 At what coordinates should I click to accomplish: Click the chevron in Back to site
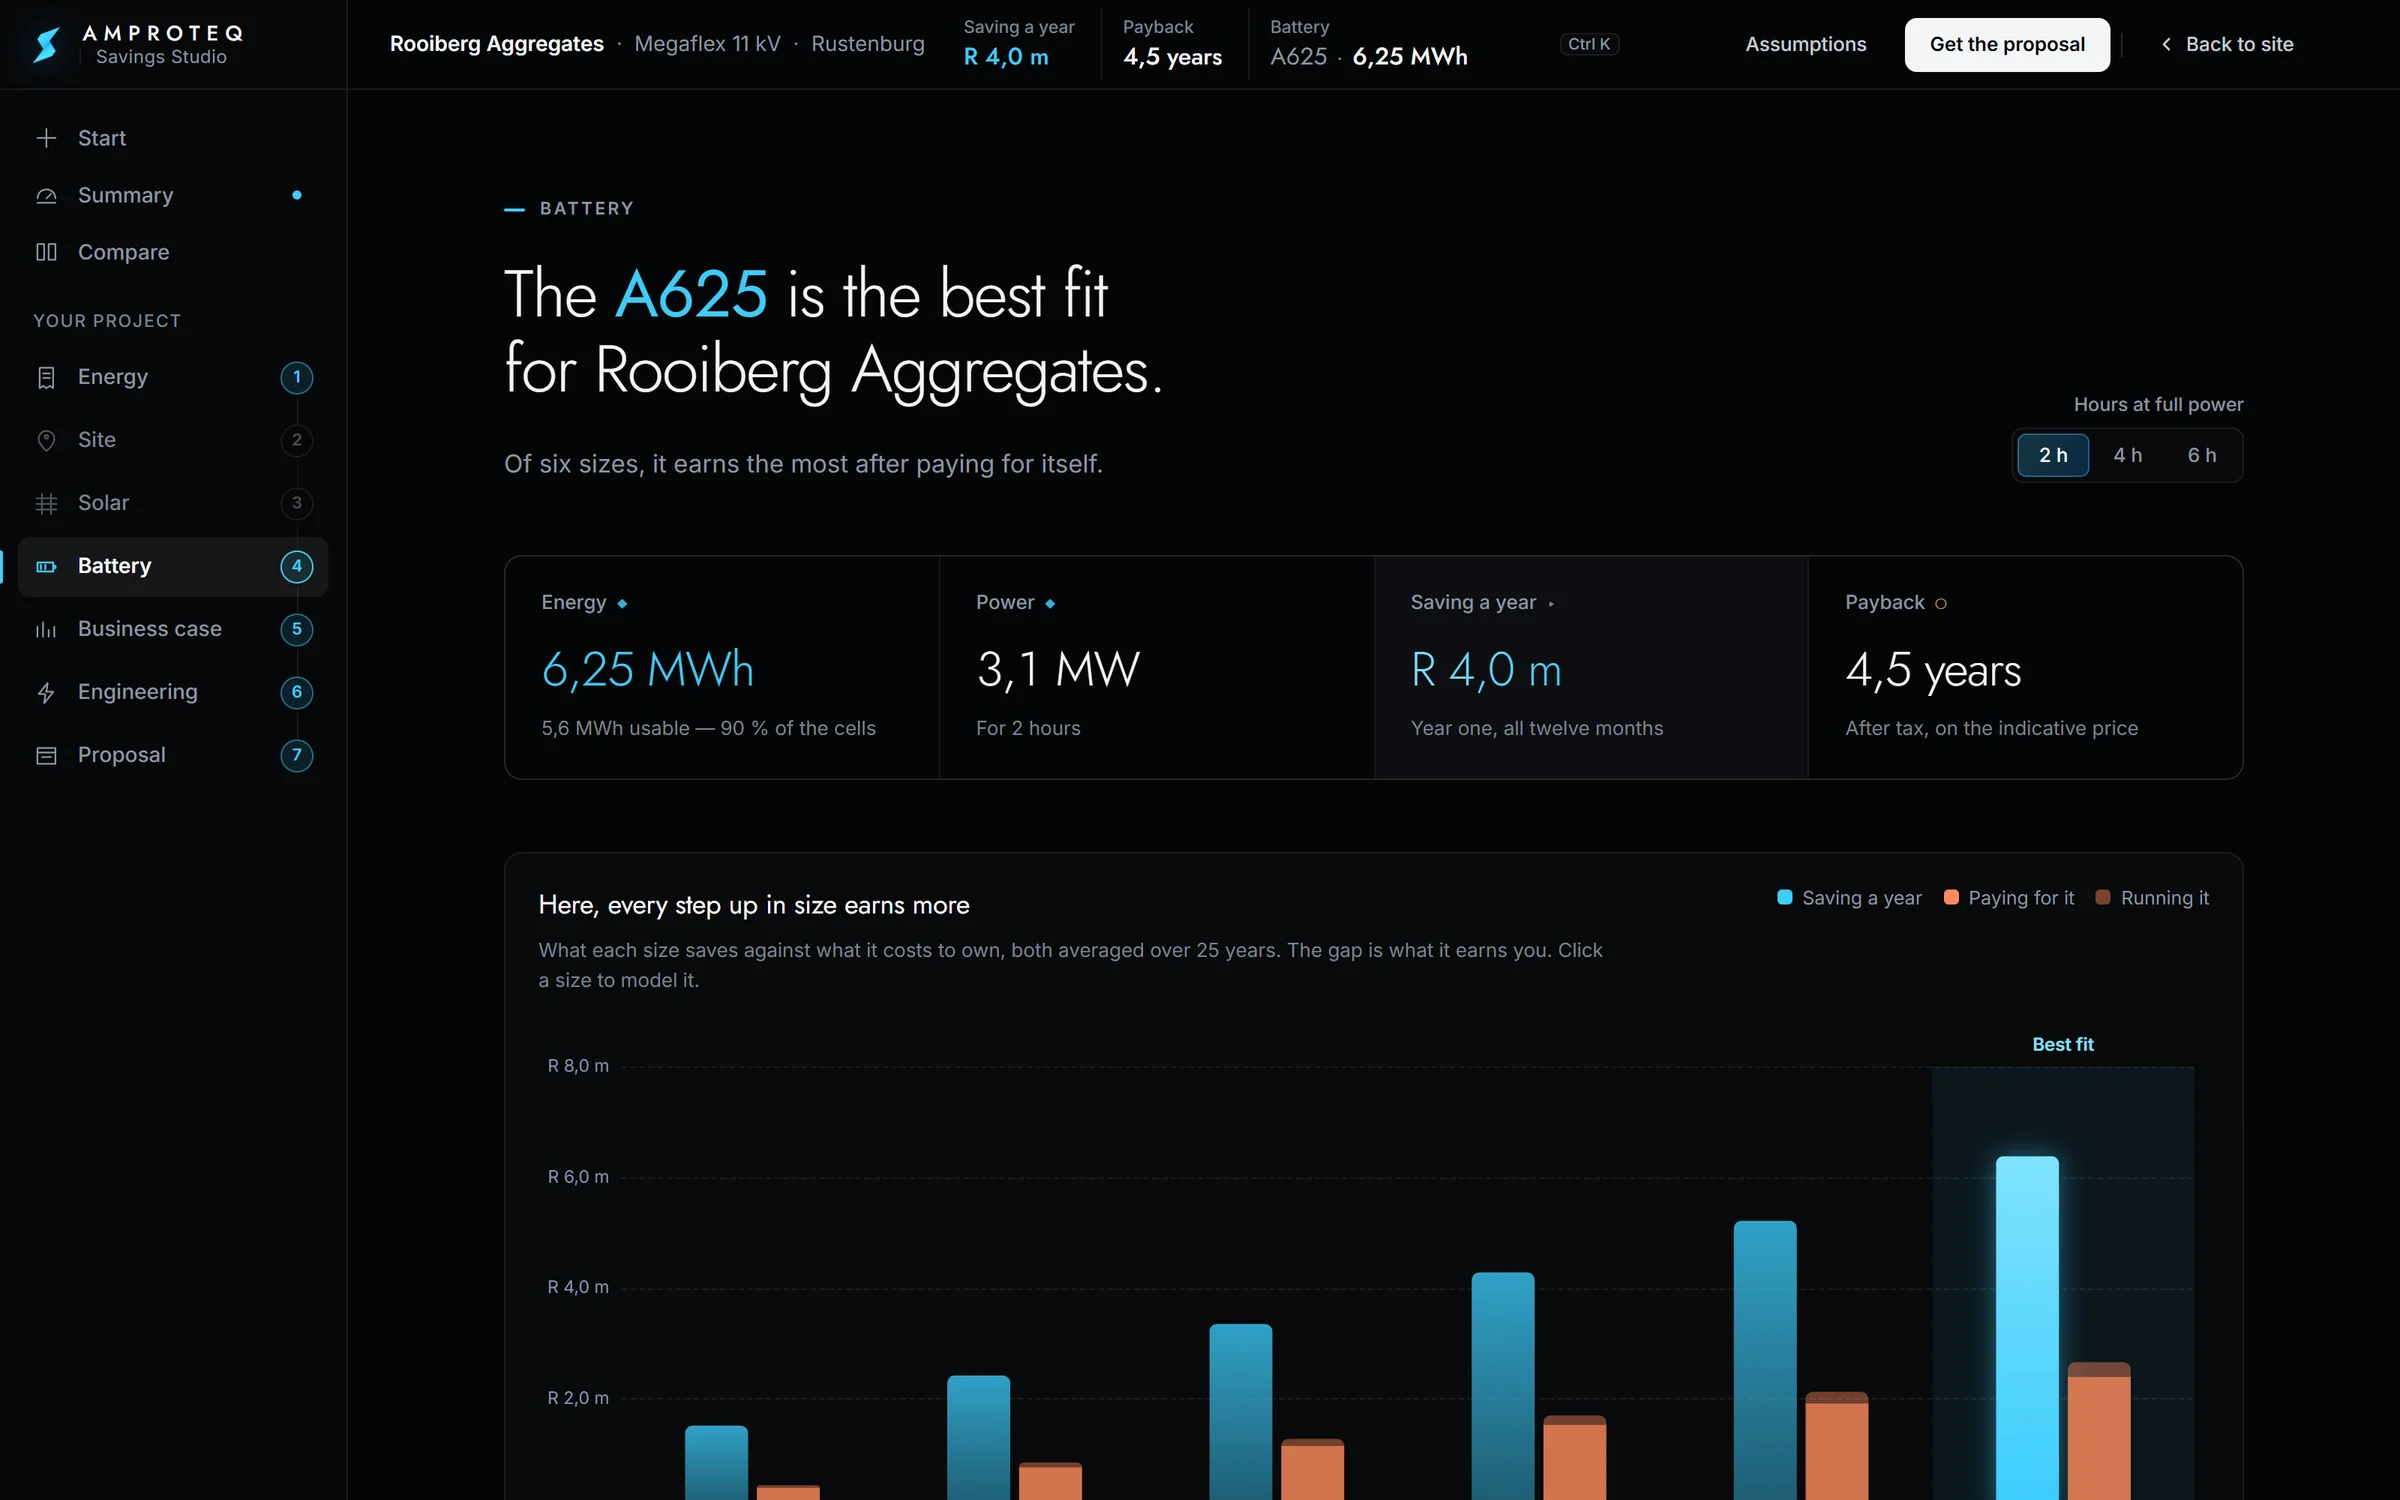tap(2166, 44)
